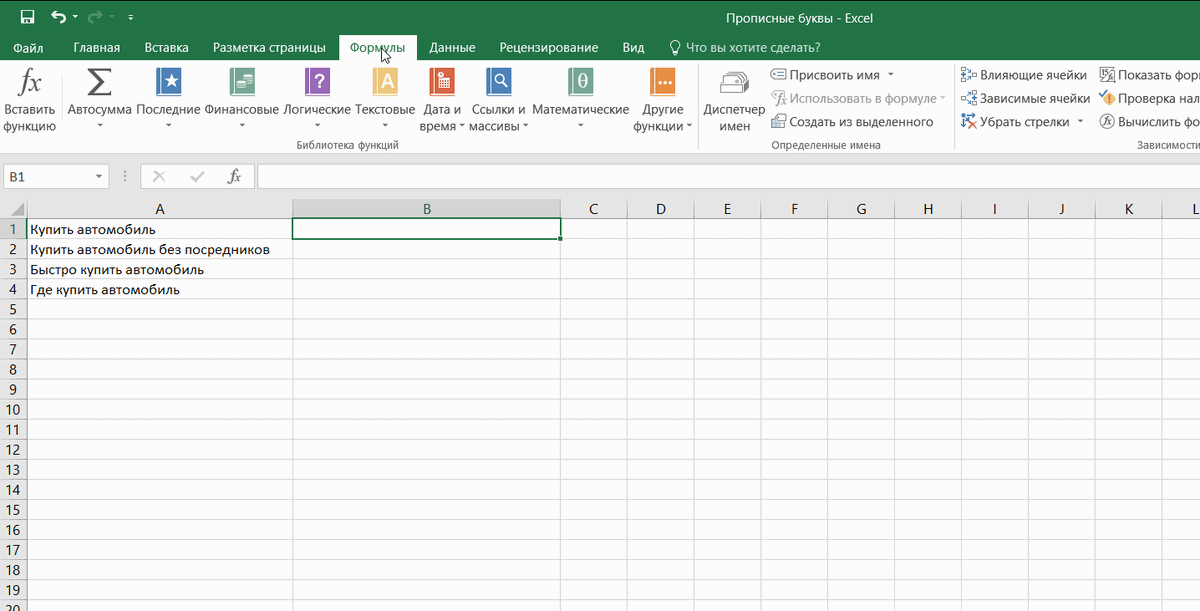Select cell 'Быстро купить автомобиль'
1200x611 pixels.
pyautogui.click(x=160, y=269)
